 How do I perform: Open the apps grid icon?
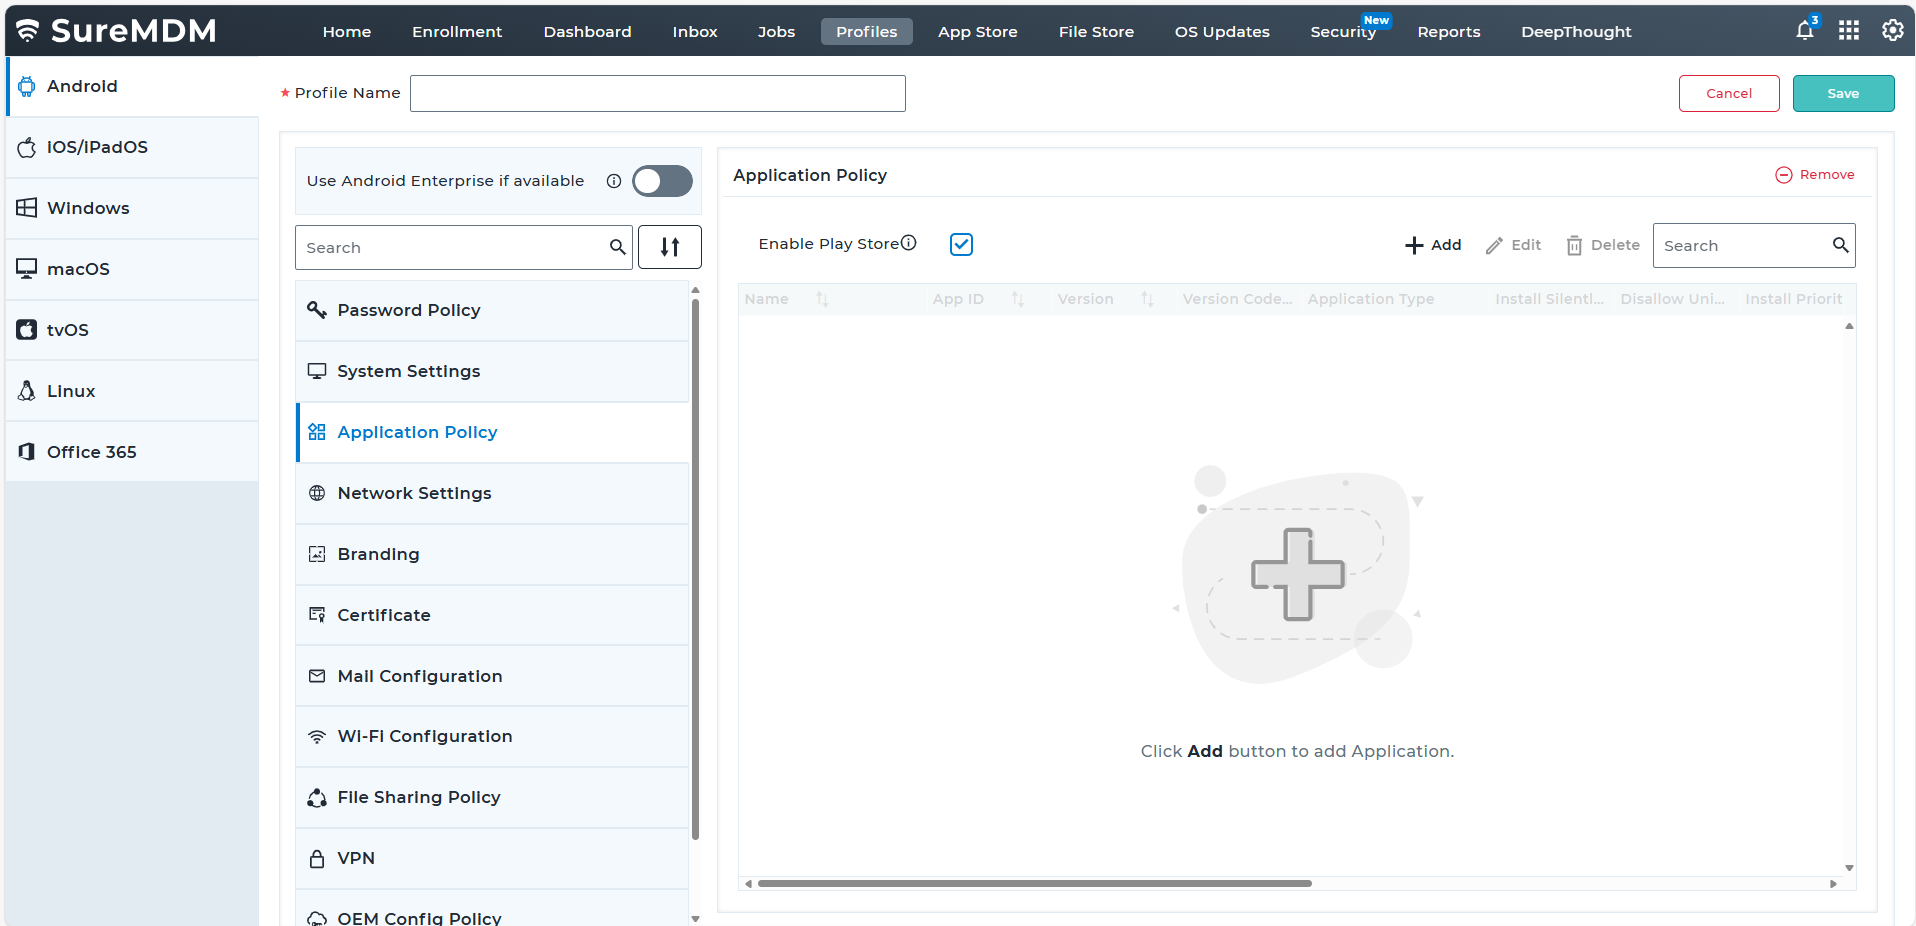(x=1849, y=31)
